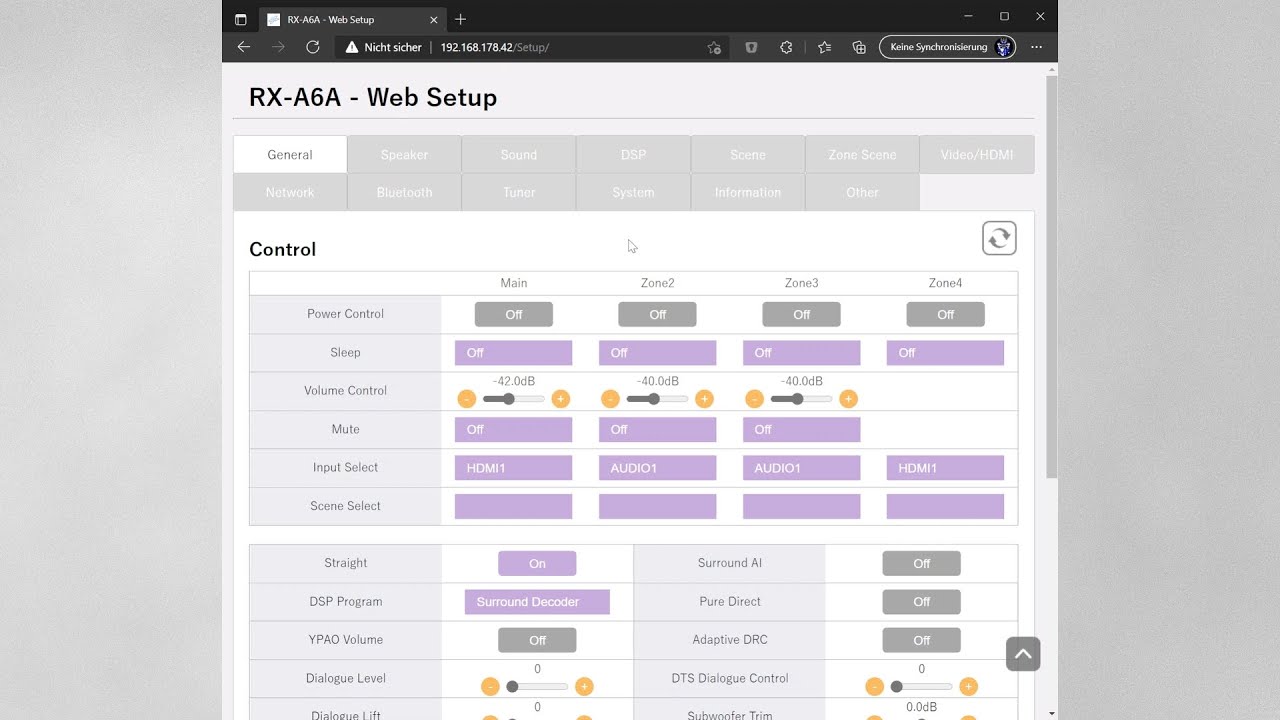The height and width of the screenshot is (720, 1280).
Task: Open the Zone3 Mute dropdown
Action: click(802, 429)
